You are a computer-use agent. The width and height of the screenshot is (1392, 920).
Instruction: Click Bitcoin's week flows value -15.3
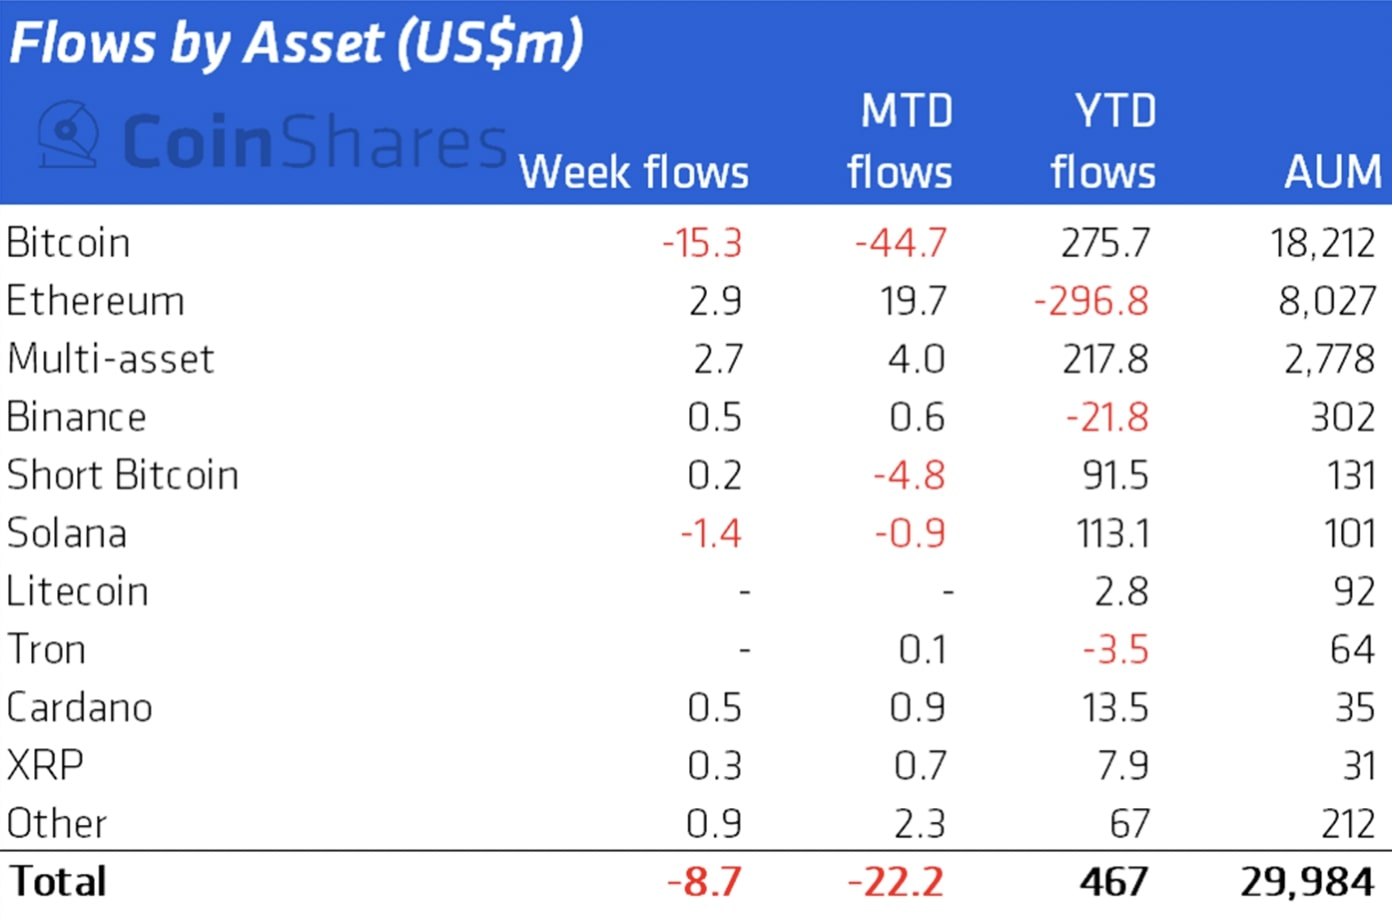click(x=702, y=243)
